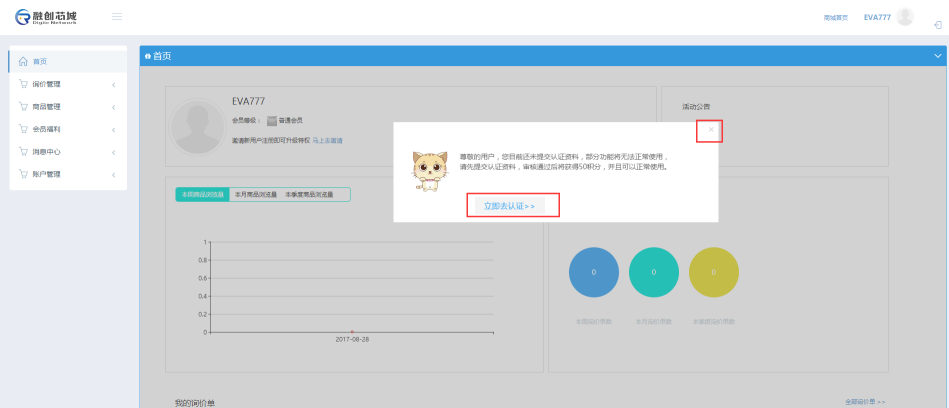
Task: Click the home icon beside 首页
Action: (23, 61)
